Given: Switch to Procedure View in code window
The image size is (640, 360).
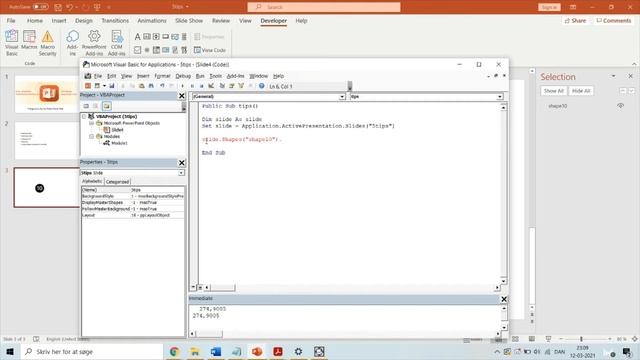Looking at the screenshot, I should (x=193, y=287).
